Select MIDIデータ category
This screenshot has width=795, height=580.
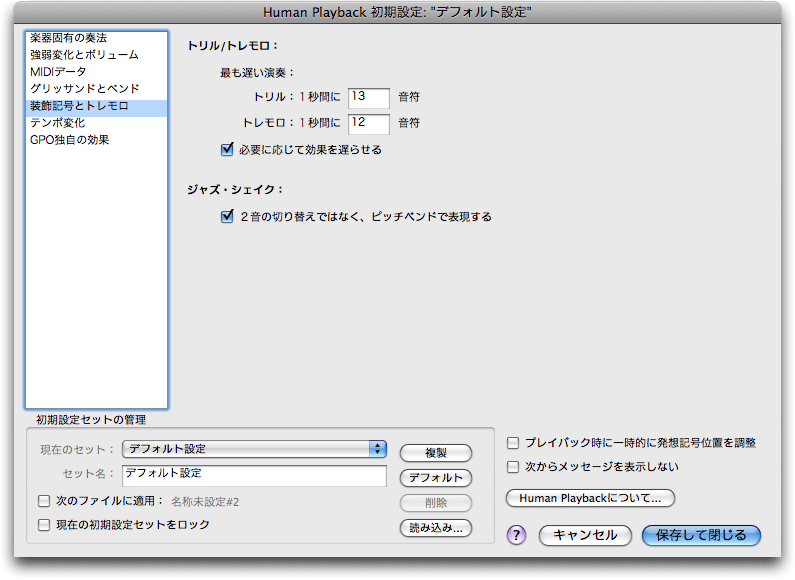(96, 72)
